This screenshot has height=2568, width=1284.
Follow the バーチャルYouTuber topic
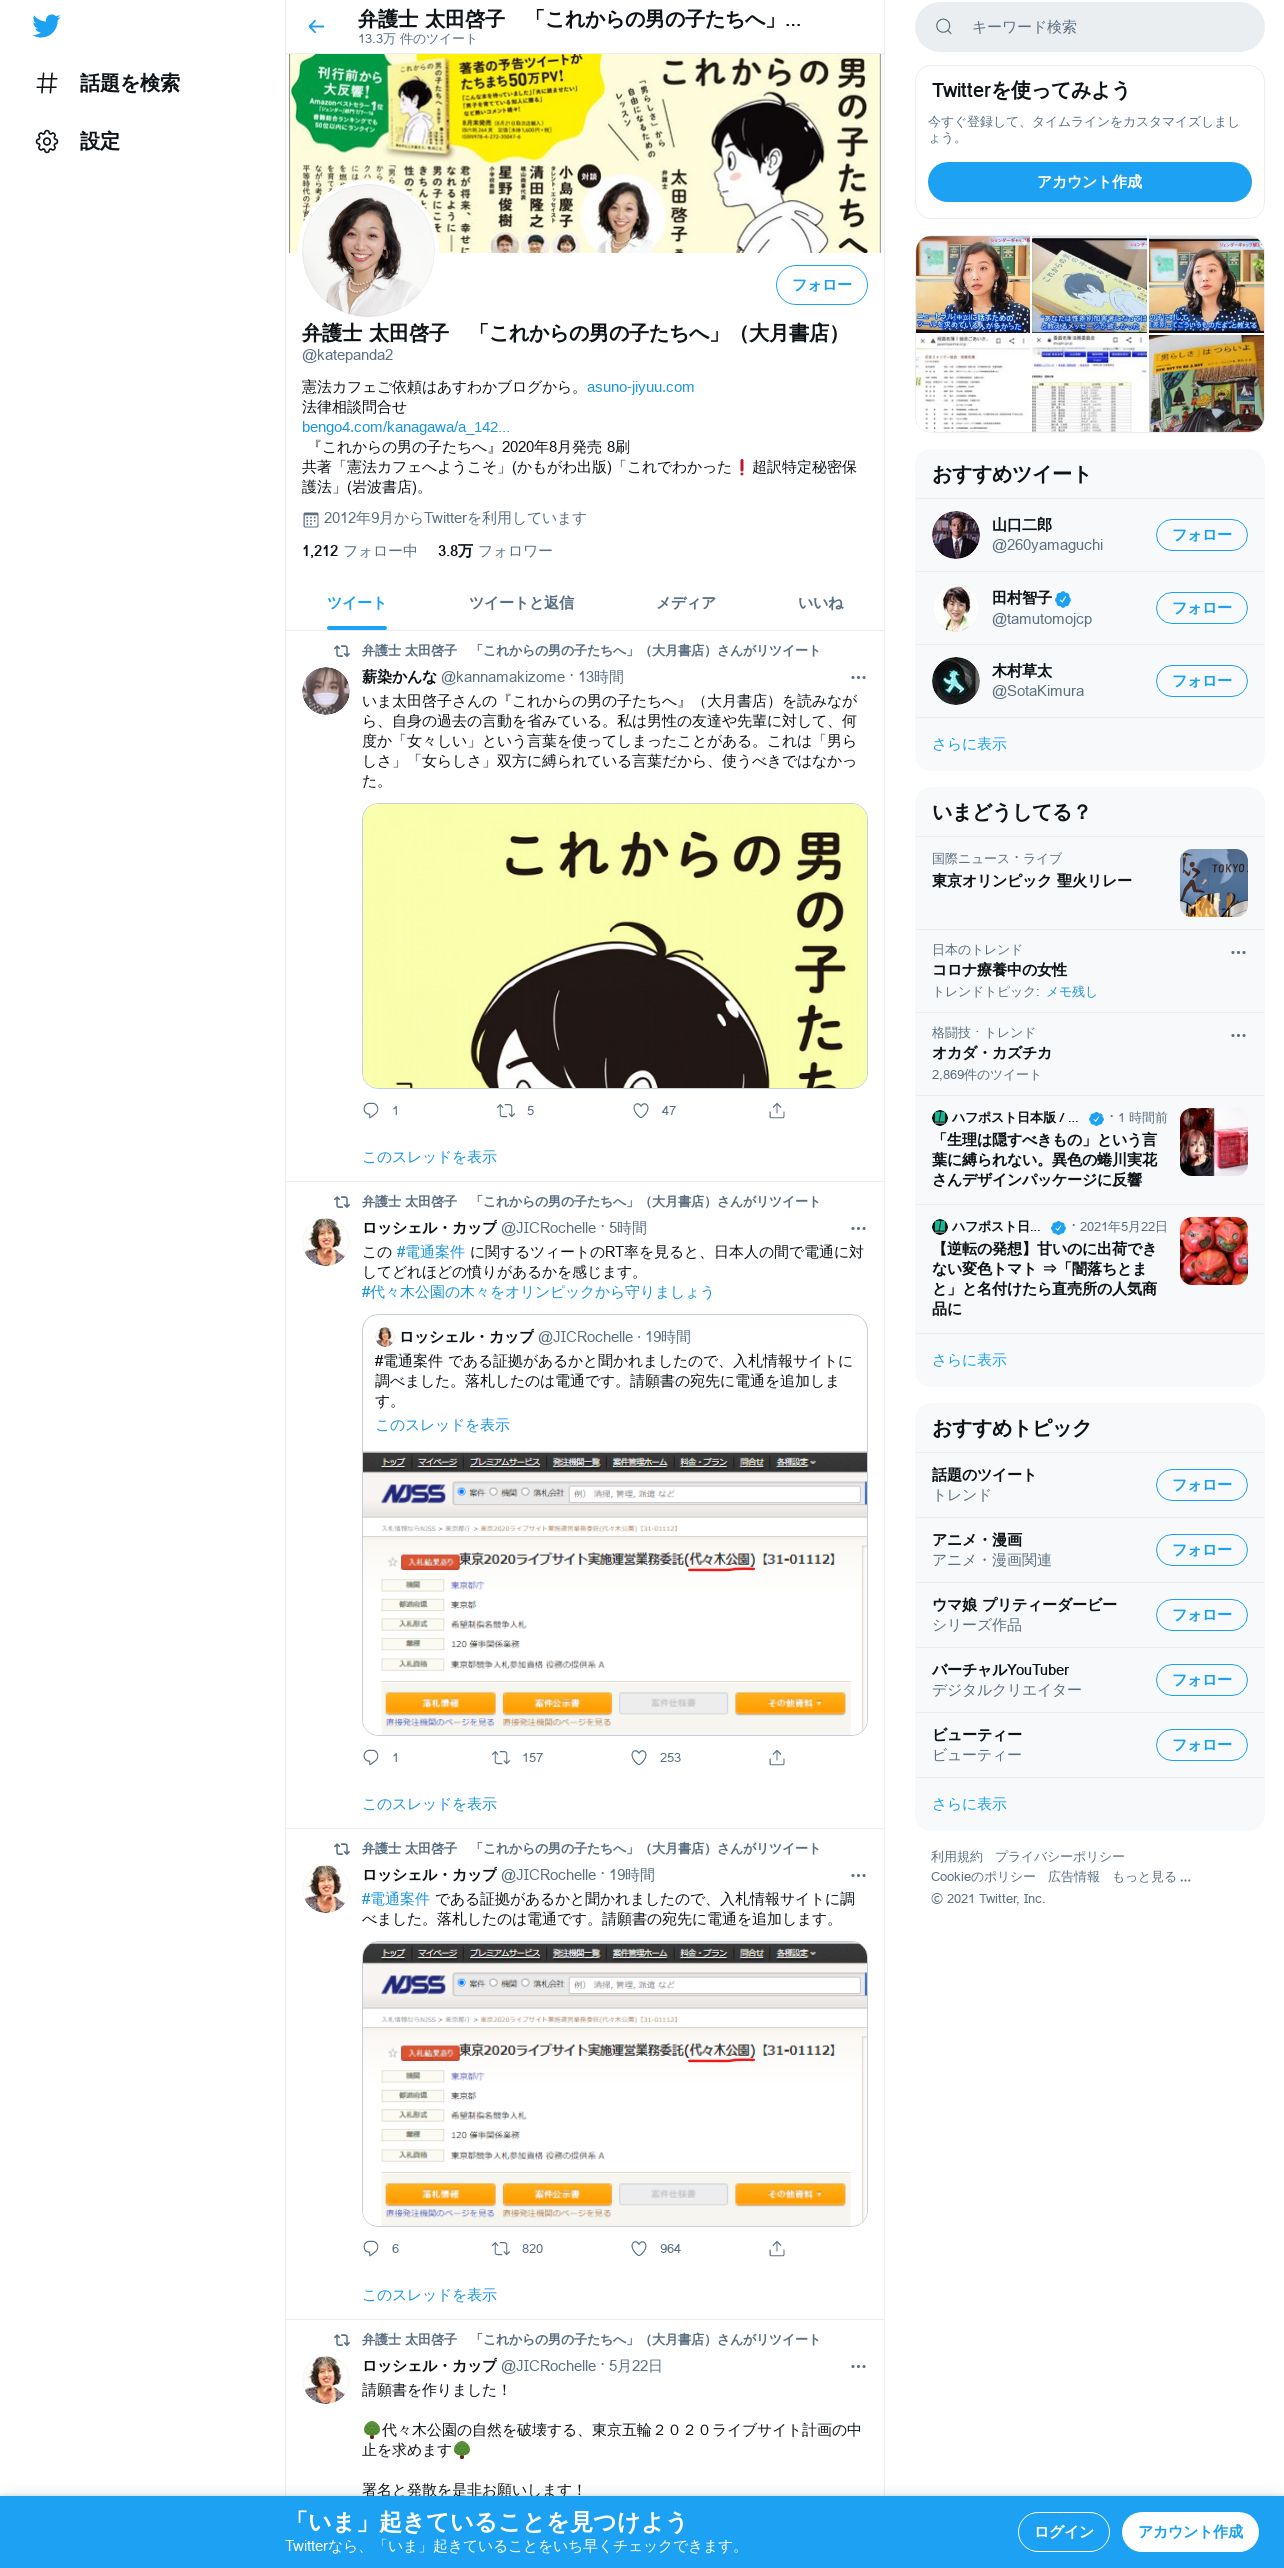[x=1202, y=1680]
